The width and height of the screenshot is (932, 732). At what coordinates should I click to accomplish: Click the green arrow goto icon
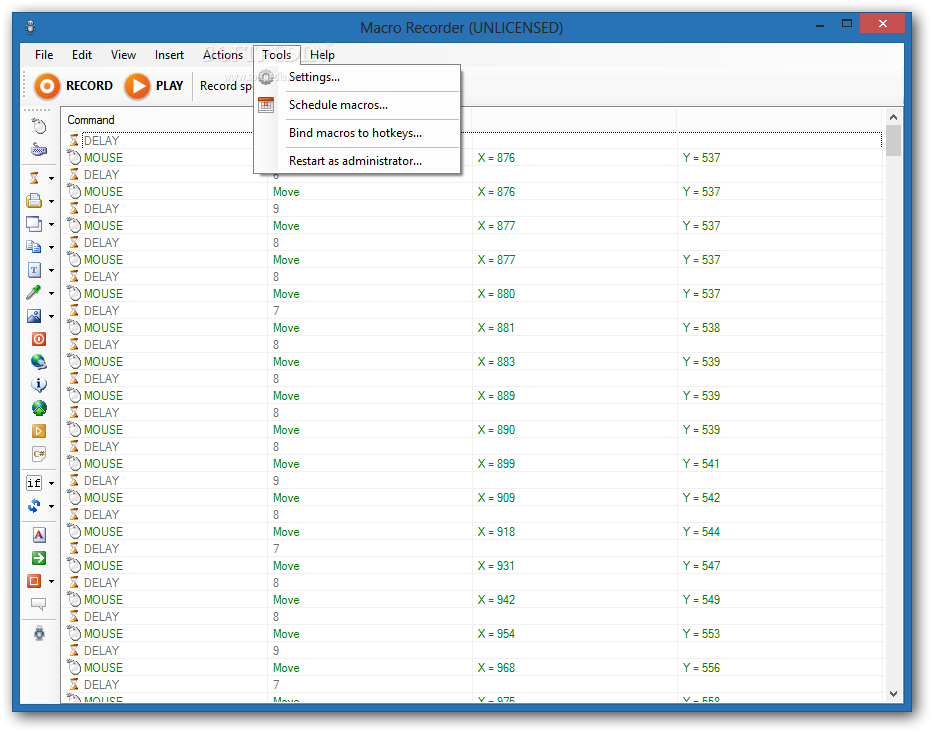39,558
